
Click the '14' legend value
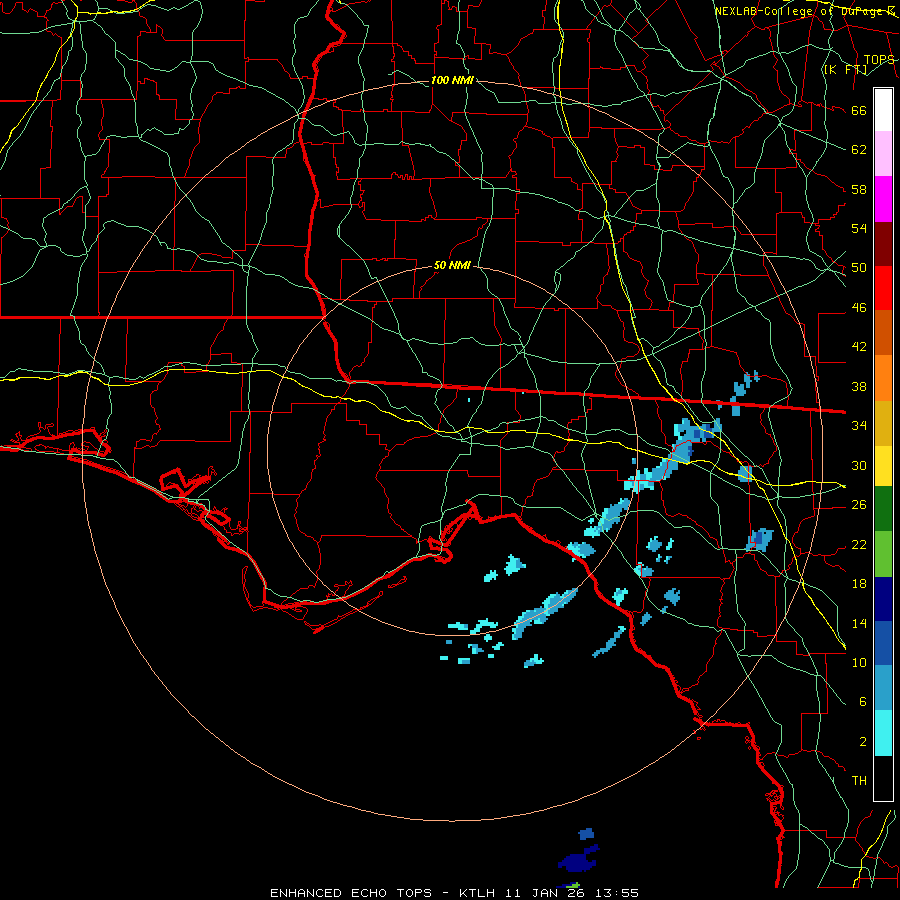point(859,623)
